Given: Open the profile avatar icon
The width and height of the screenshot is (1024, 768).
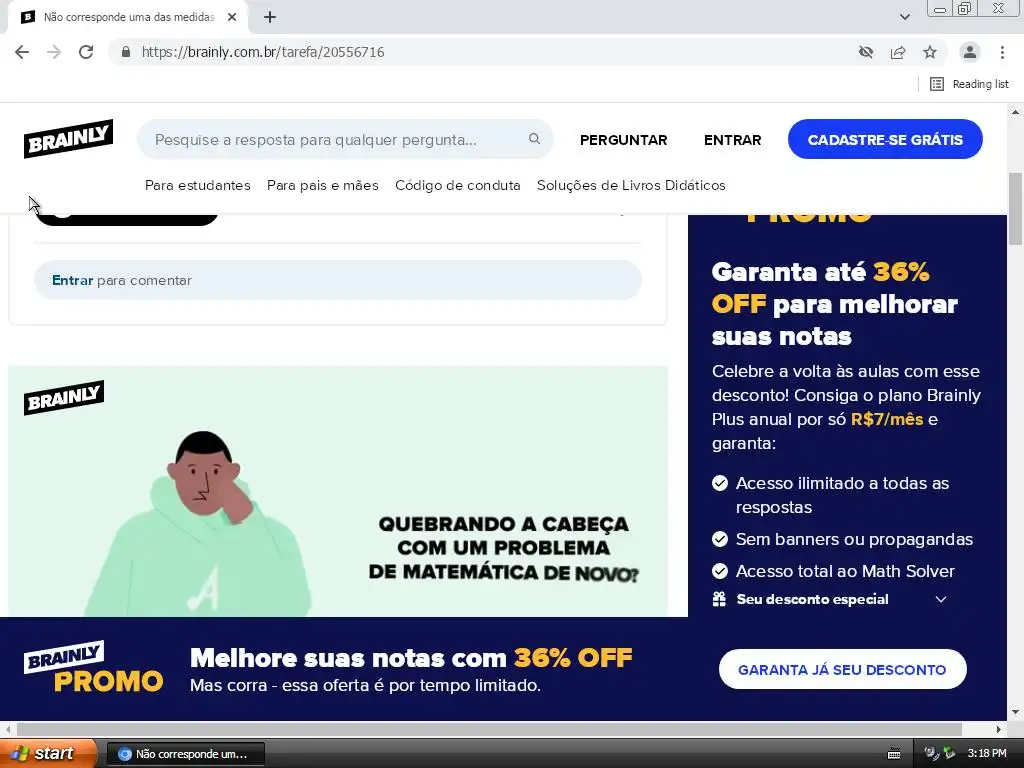Looking at the screenshot, I should click(970, 52).
